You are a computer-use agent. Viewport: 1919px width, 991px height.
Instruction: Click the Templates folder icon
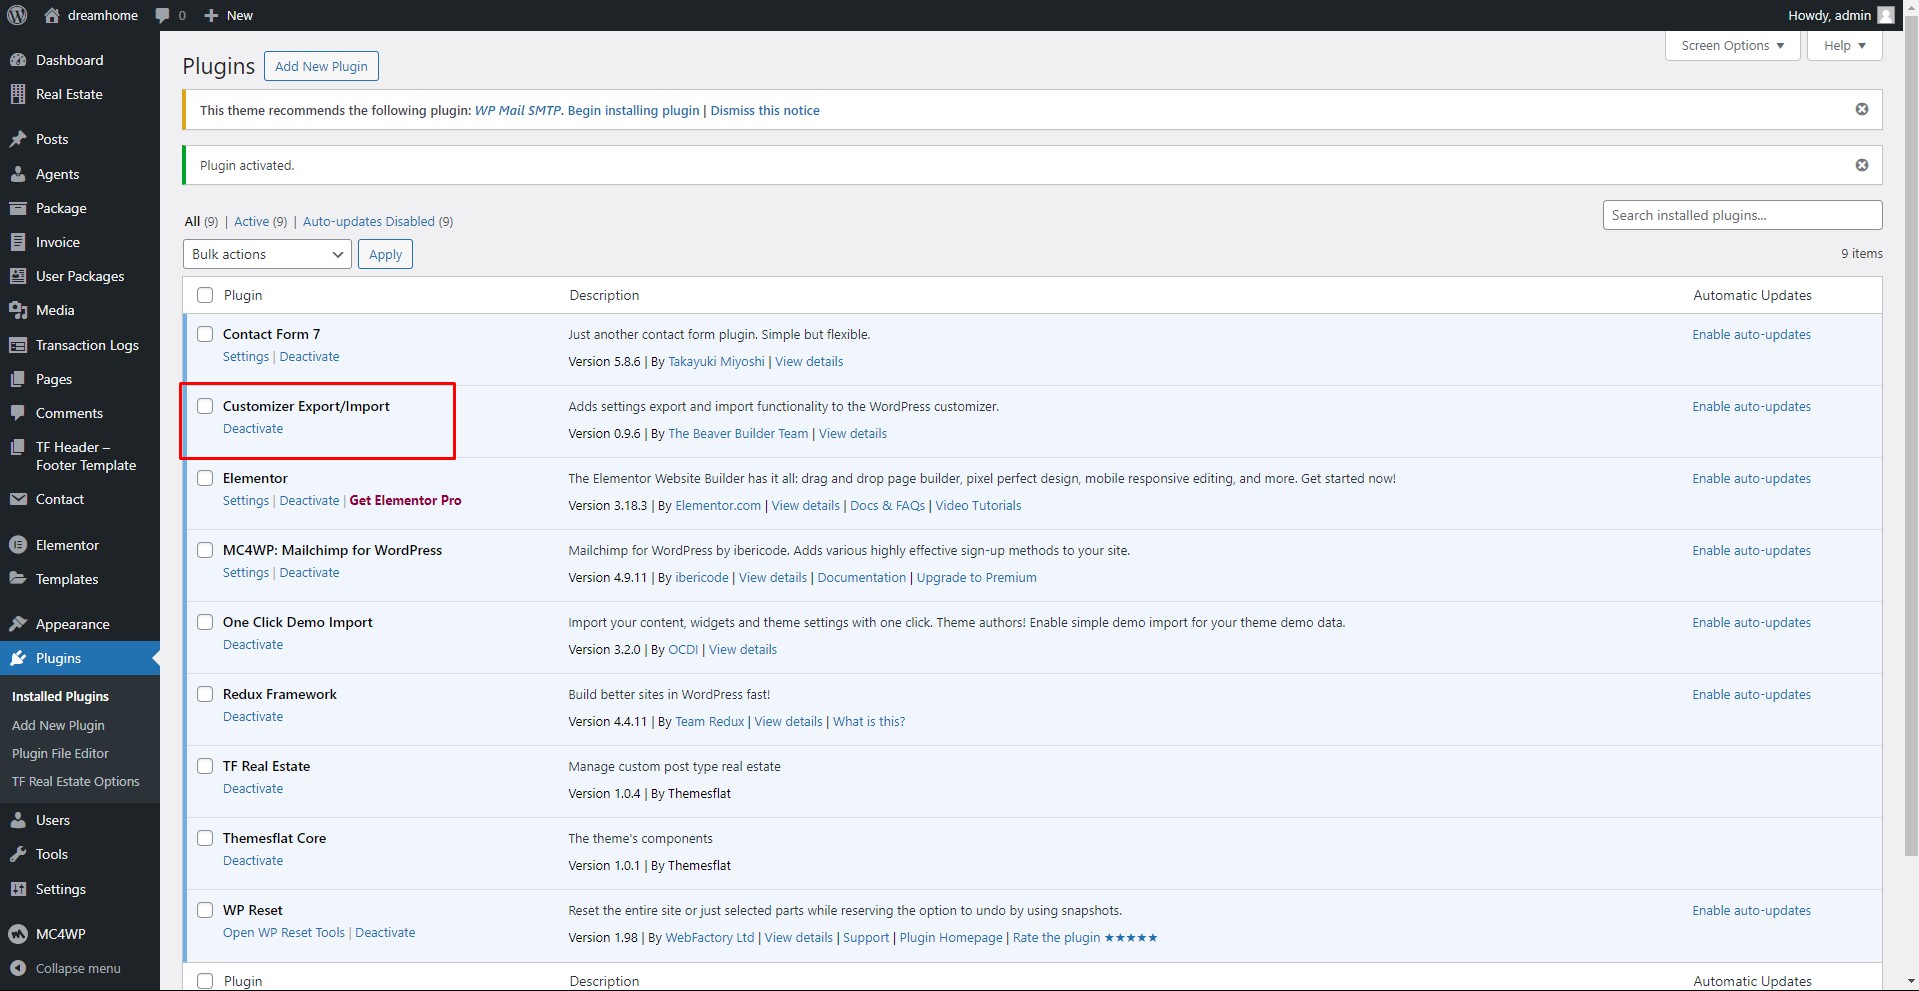point(18,579)
